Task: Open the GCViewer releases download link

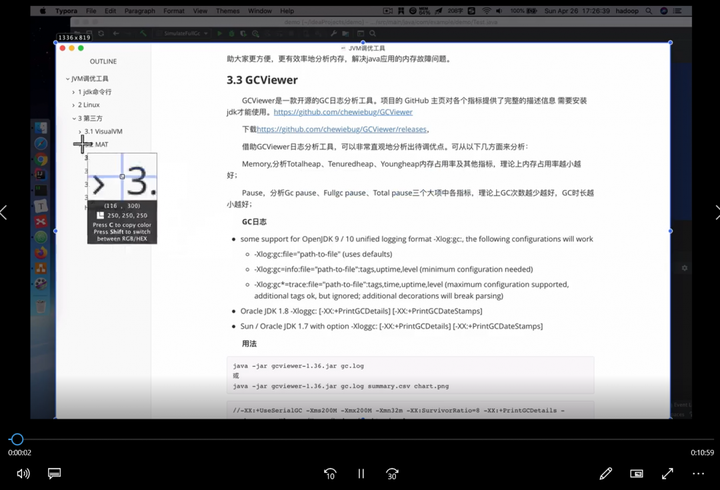Action: (x=341, y=130)
